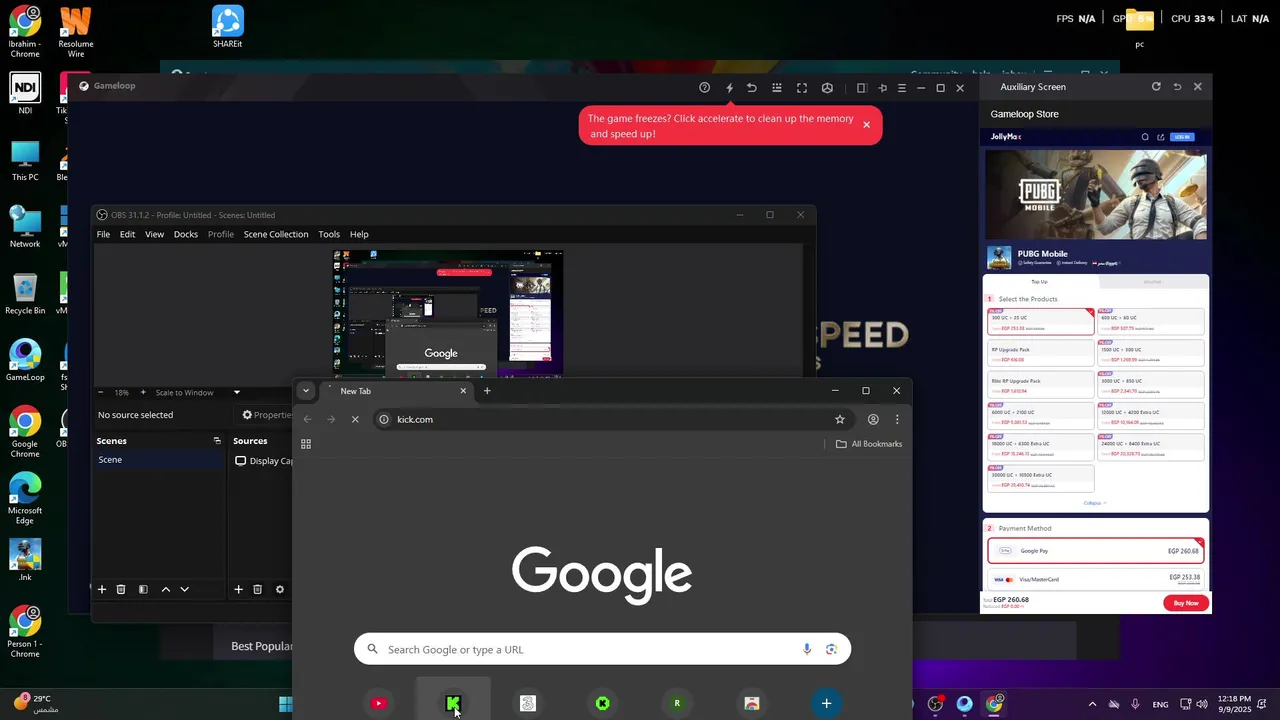Click the Gameloop engine settings triangle-in-circle icon
The width and height of the screenshot is (1280, 720).
coord(827,88)
